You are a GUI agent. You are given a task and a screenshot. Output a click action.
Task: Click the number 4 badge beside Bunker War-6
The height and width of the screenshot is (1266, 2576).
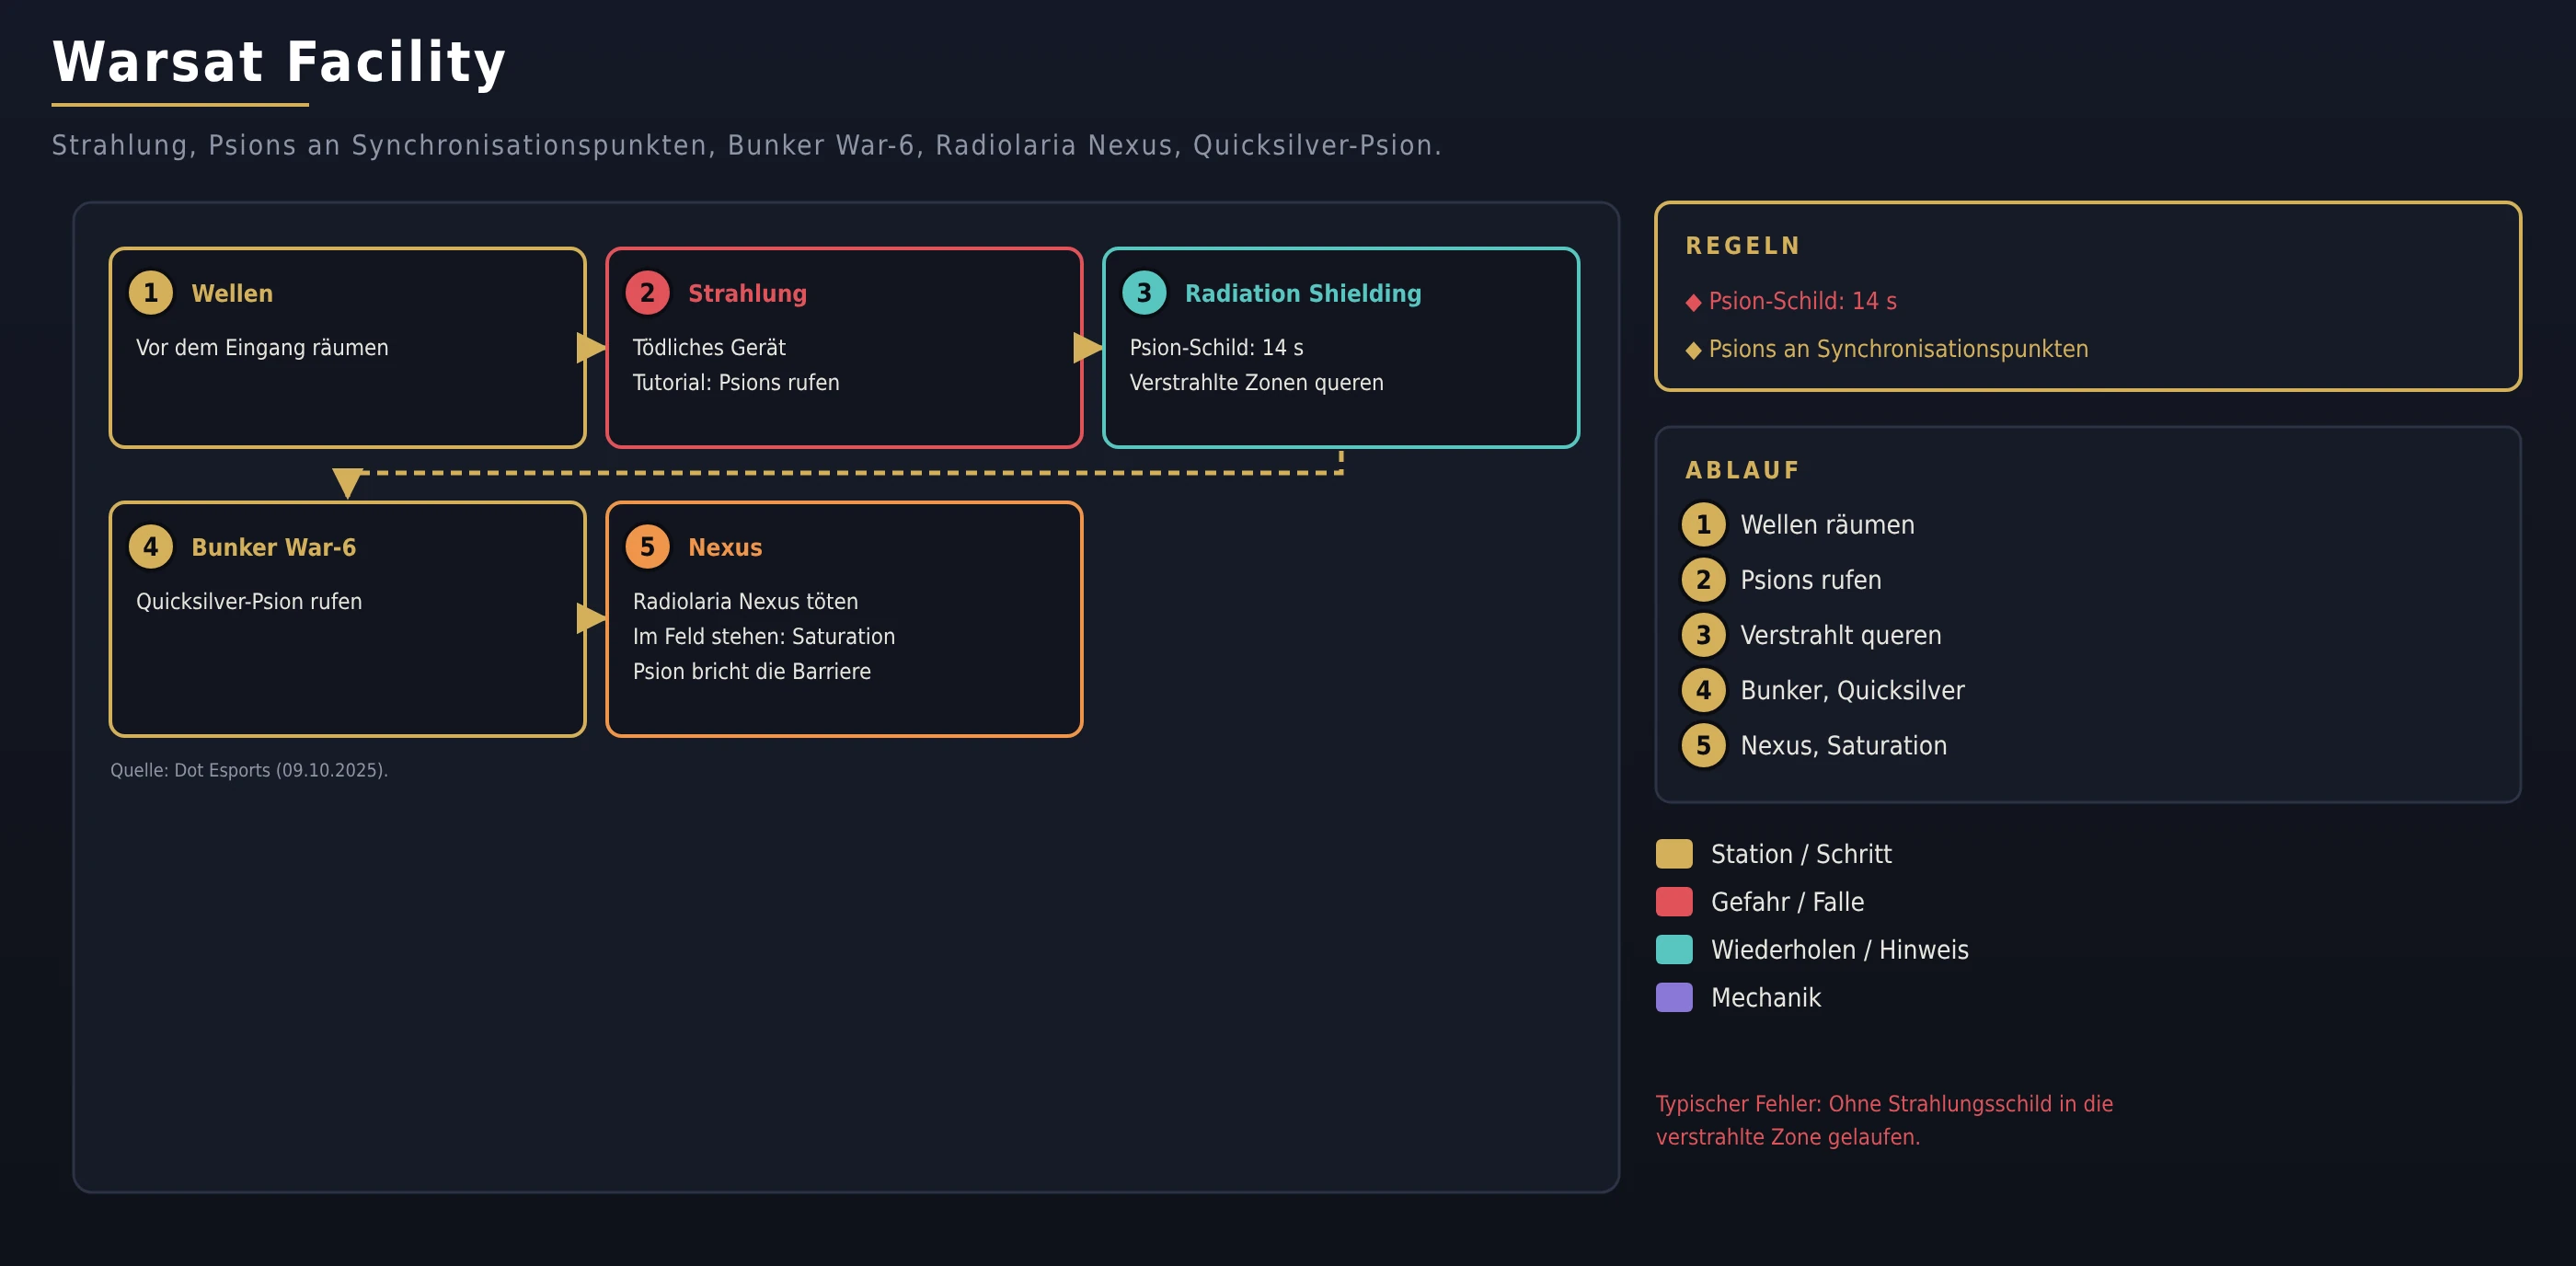point(151,547)
